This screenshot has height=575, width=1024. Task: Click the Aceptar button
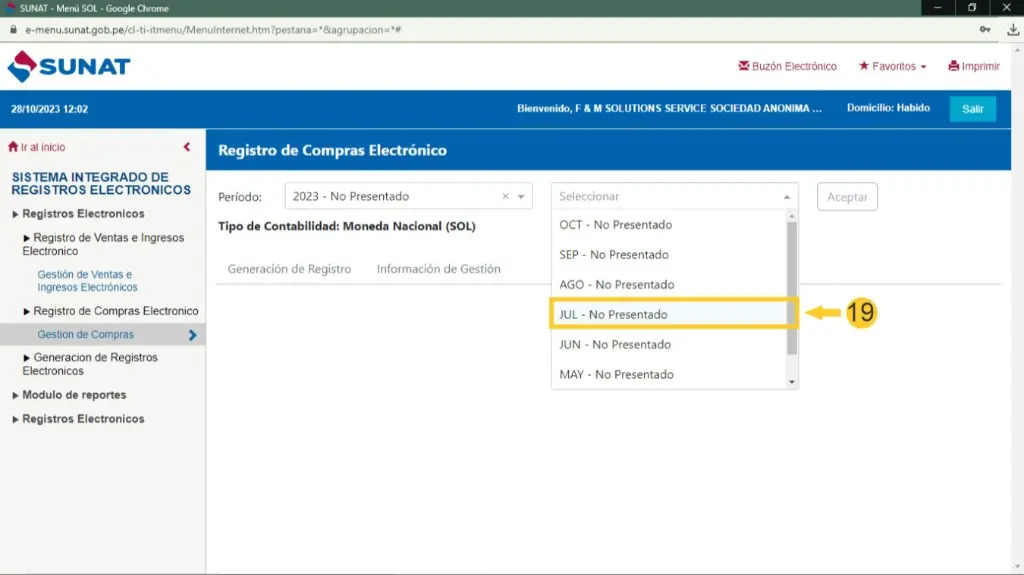point(847,197)
